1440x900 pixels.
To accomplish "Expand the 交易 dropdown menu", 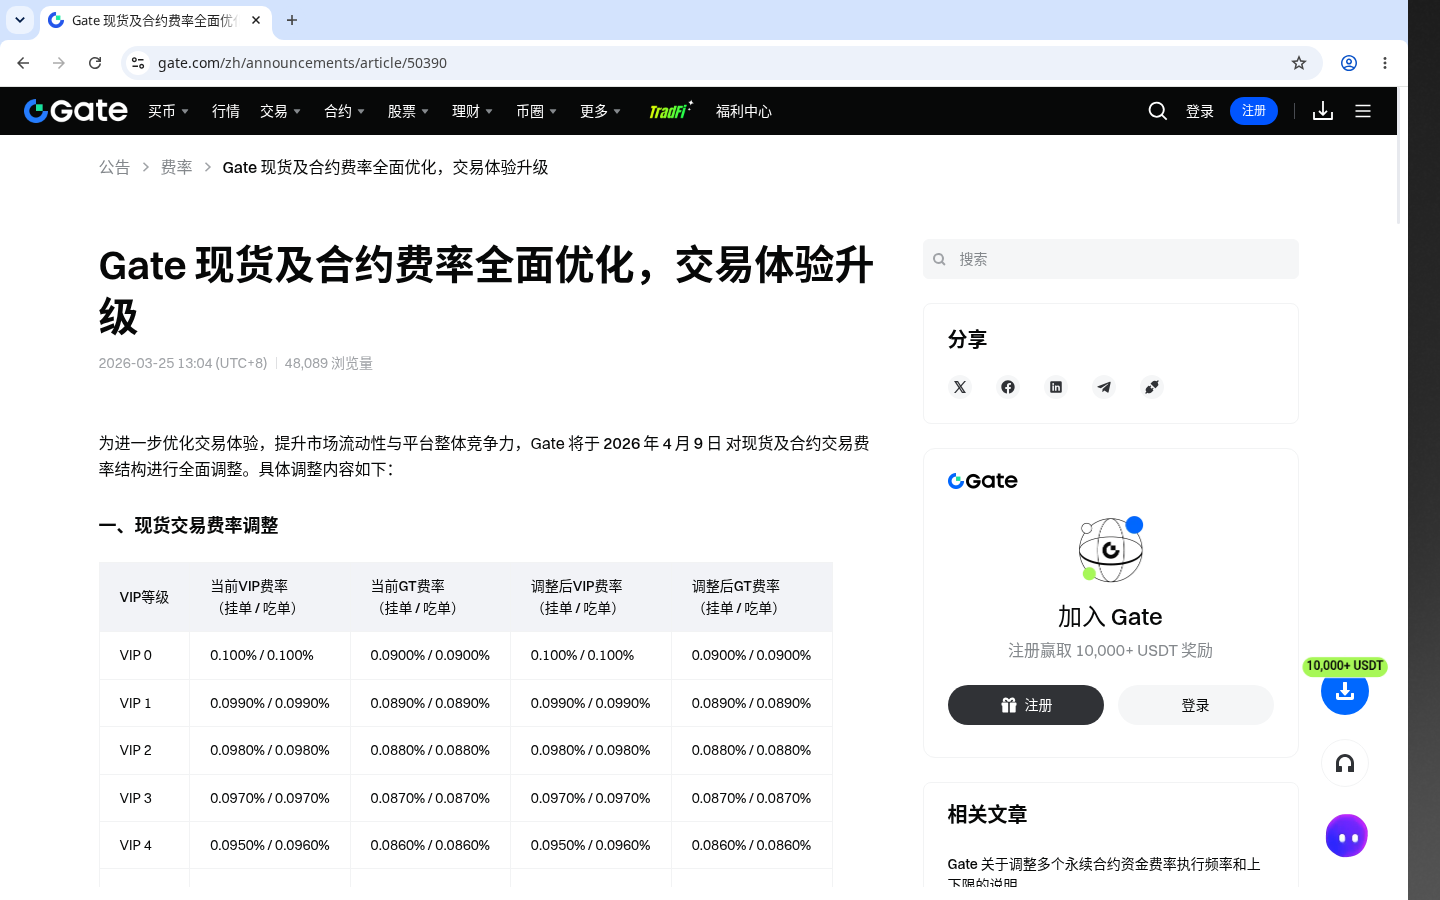I will (x=281, y=111).
